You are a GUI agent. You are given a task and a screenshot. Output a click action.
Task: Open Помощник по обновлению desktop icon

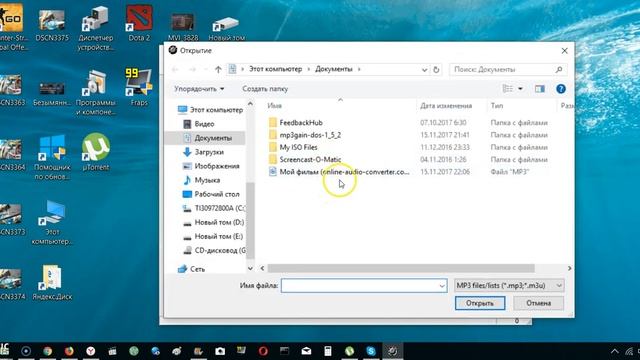[52, 158]
